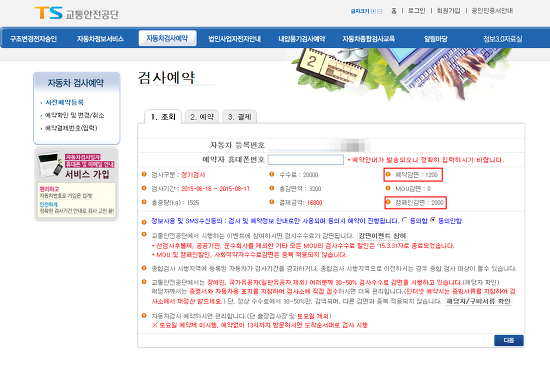Click the 감면이벤트 참여 button

382,236
